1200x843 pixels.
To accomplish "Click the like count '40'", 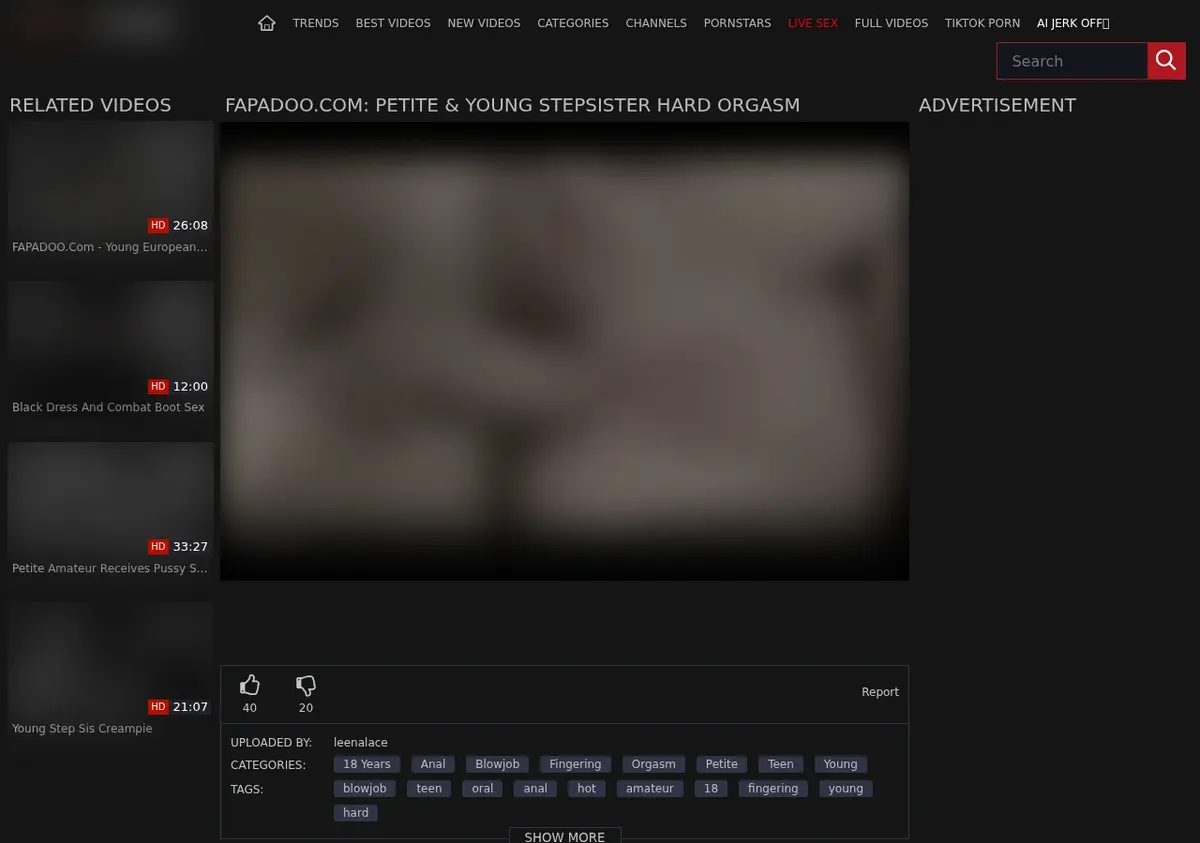I will [250, 708].
